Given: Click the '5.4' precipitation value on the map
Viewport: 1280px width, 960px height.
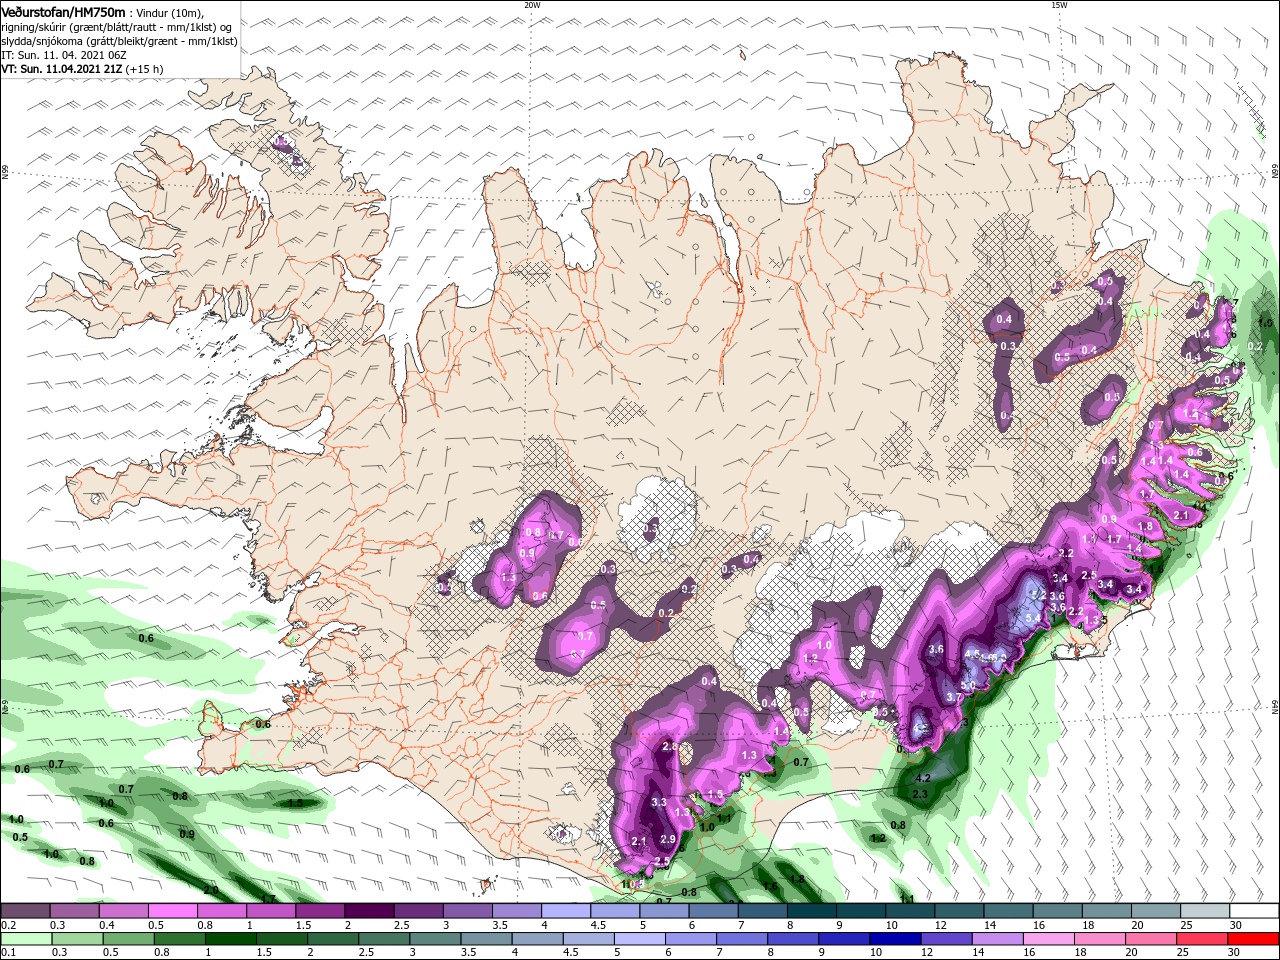Looking at the screenshot, I should tap(1032, 618).
